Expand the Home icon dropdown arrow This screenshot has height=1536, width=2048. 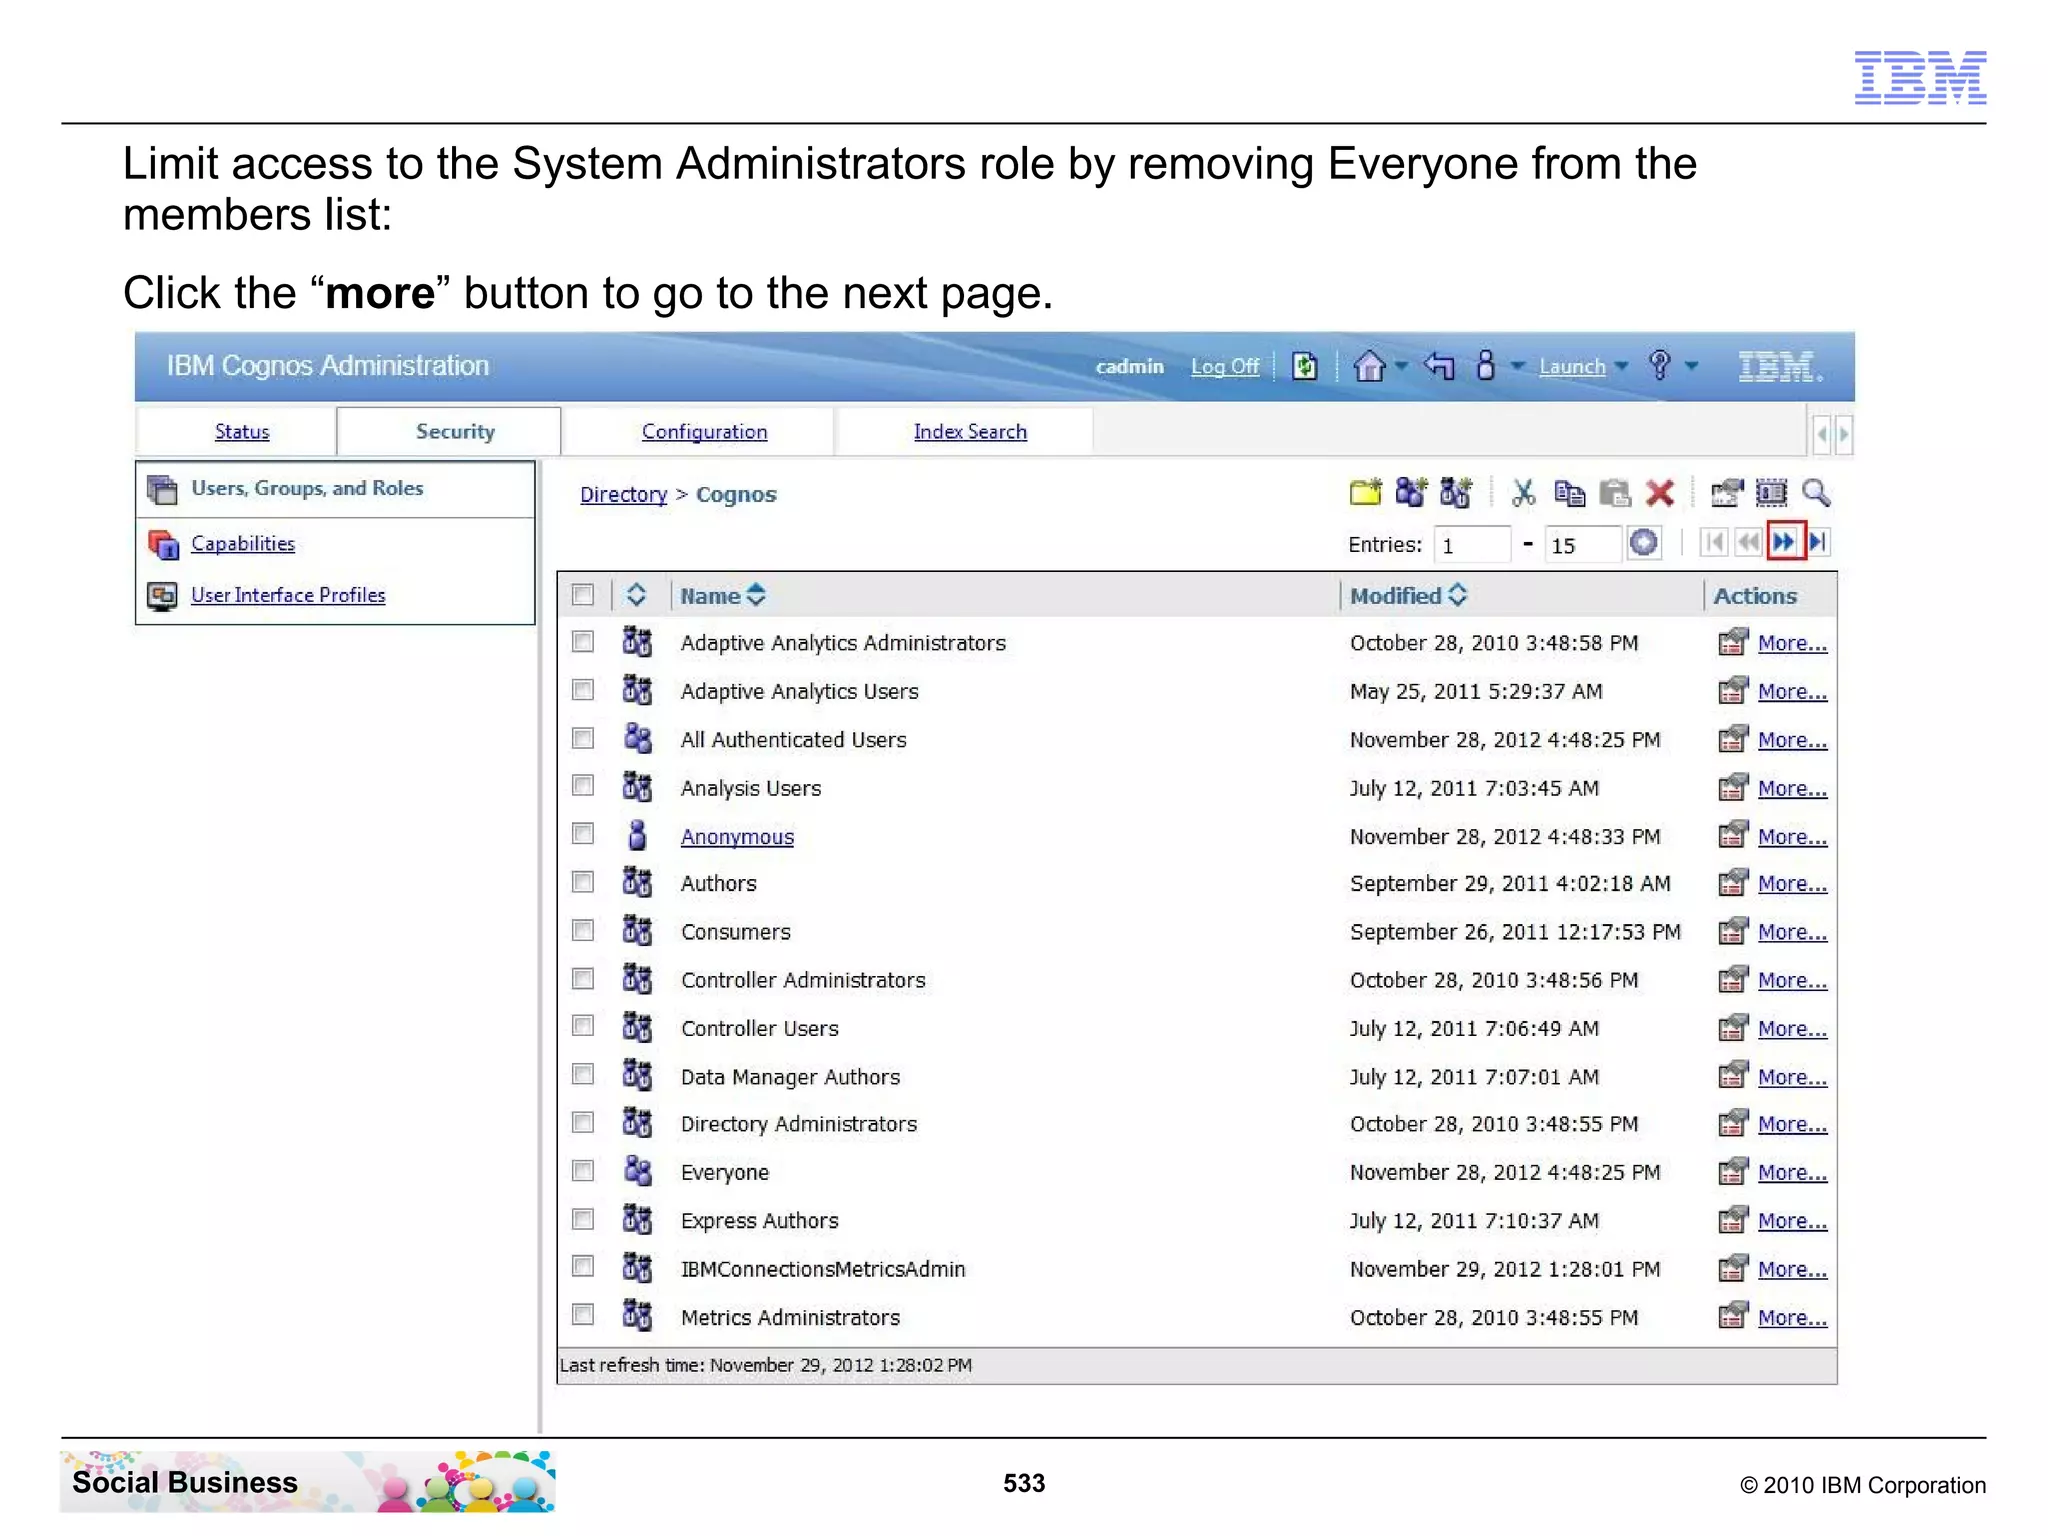(1401, 366)
